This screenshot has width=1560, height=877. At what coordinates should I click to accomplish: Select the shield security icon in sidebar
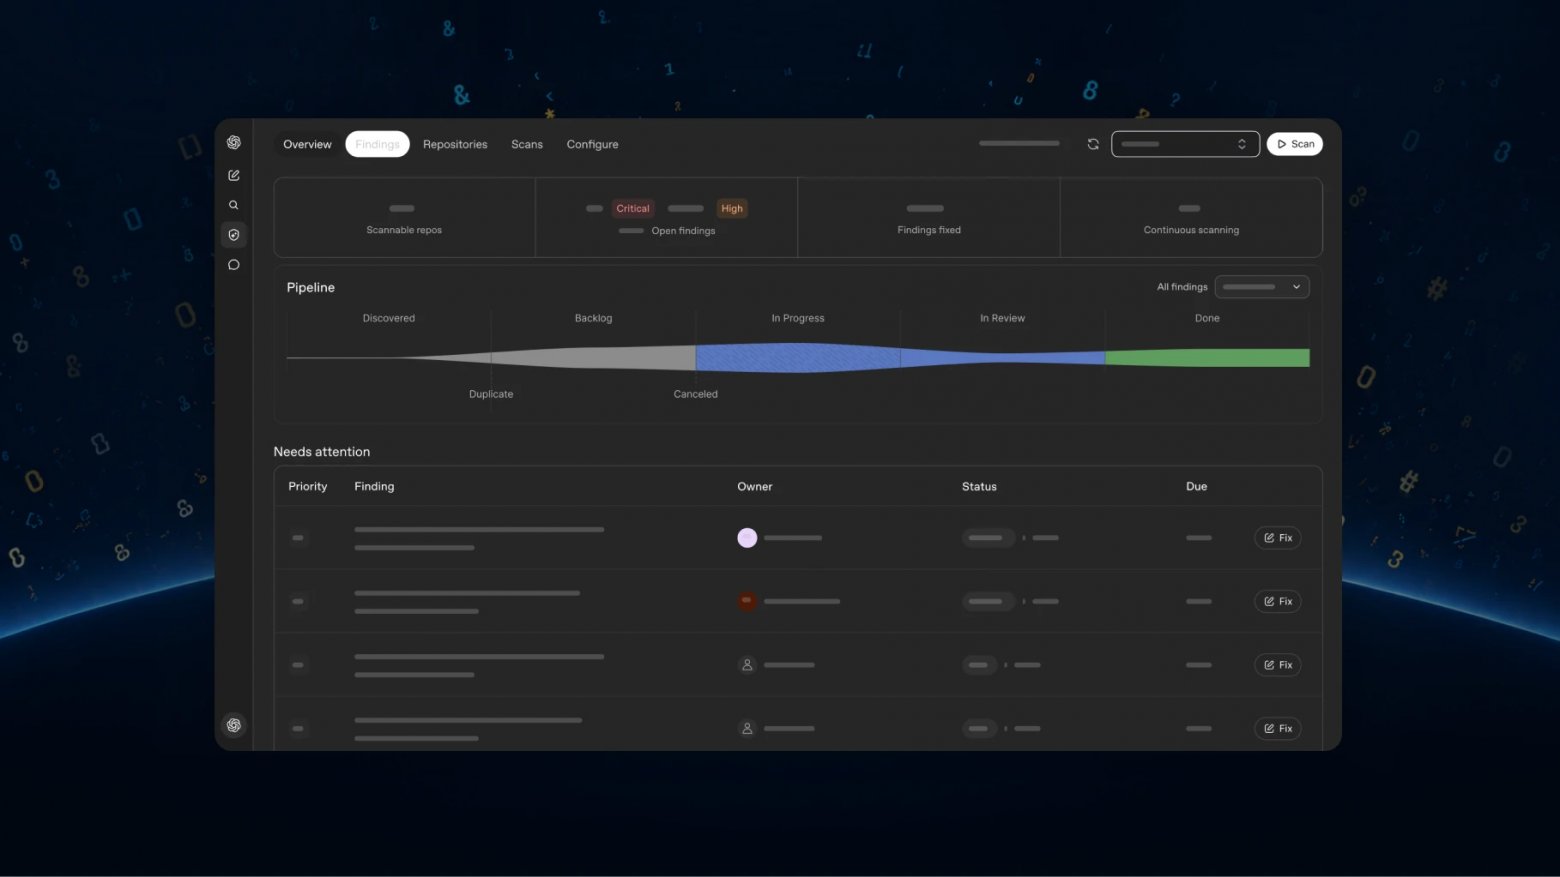pyautogui.click(x=234, y=235)
